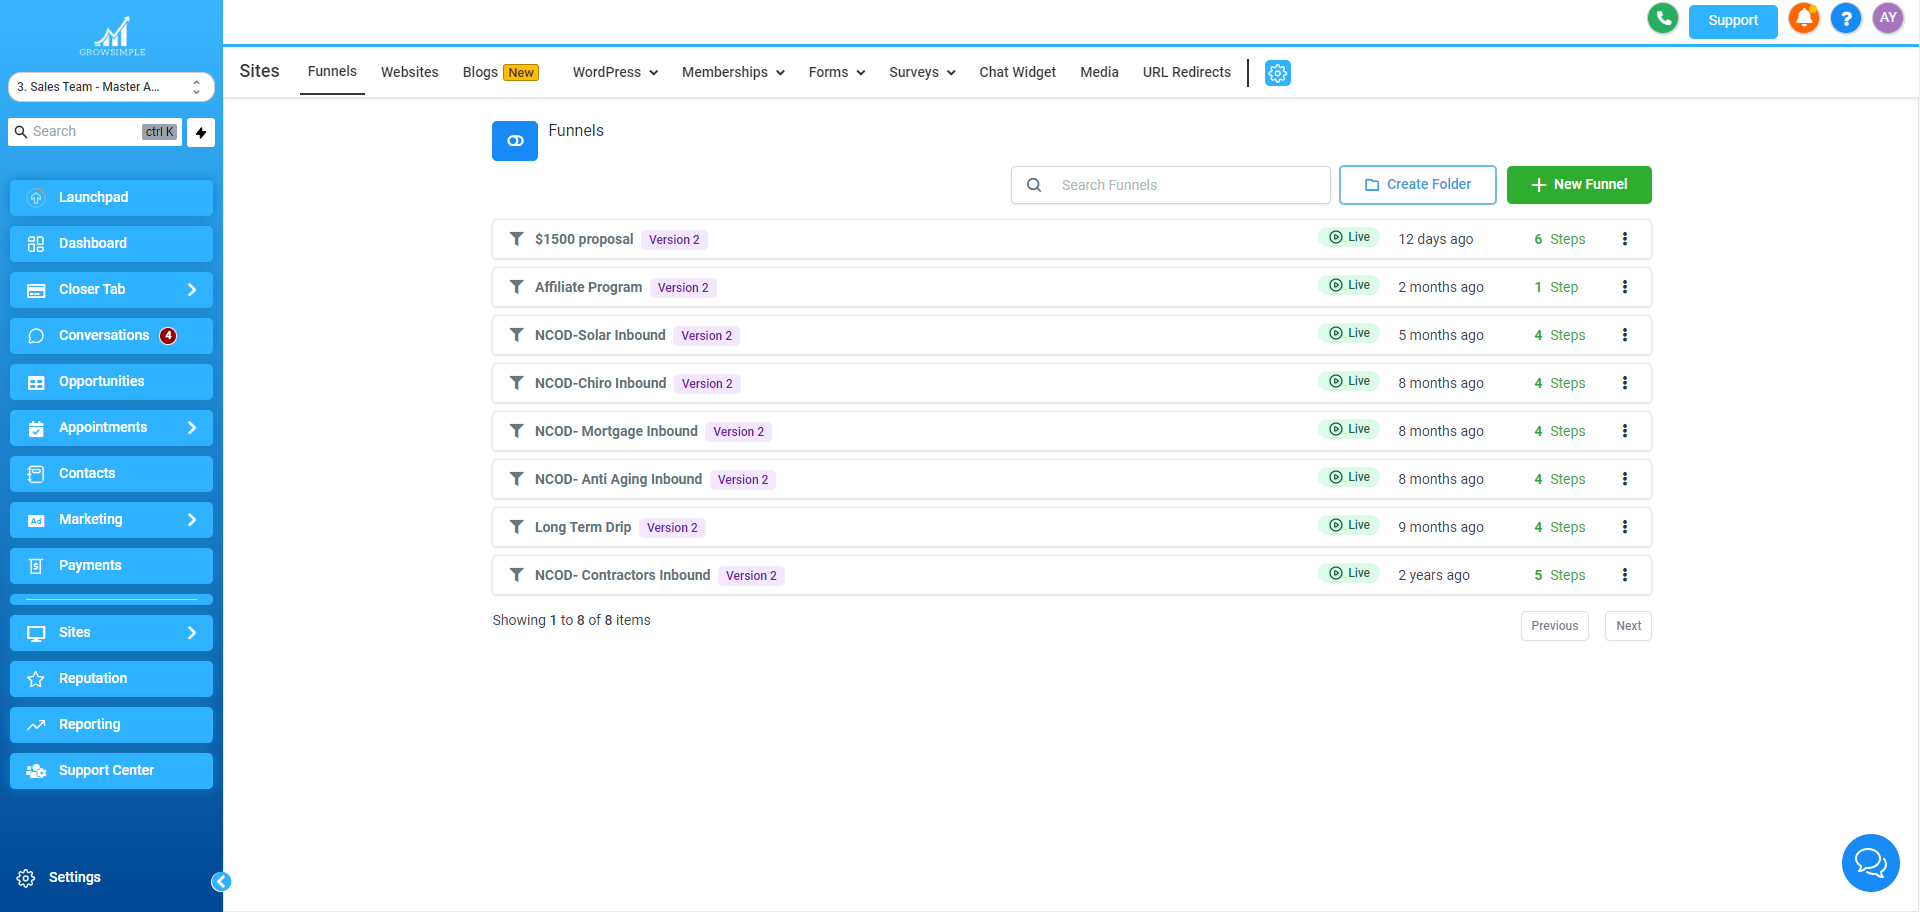Click the lightning bolt quick actions icon
Image resolution: width=1920 pixels, height=912 pixels.
click(201, 132)
